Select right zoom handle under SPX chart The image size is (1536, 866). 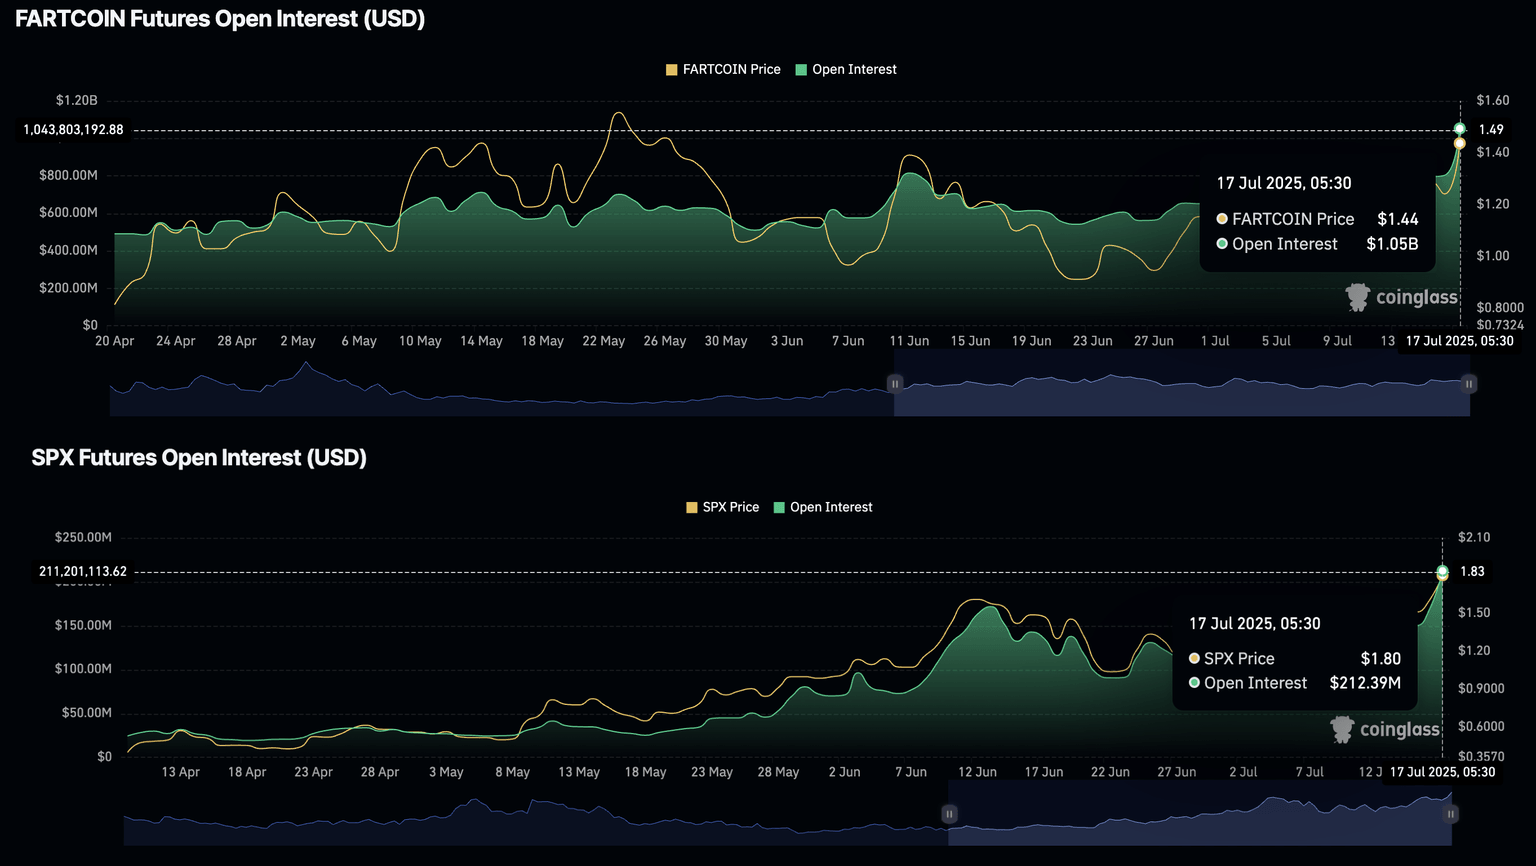point(1450,814)
